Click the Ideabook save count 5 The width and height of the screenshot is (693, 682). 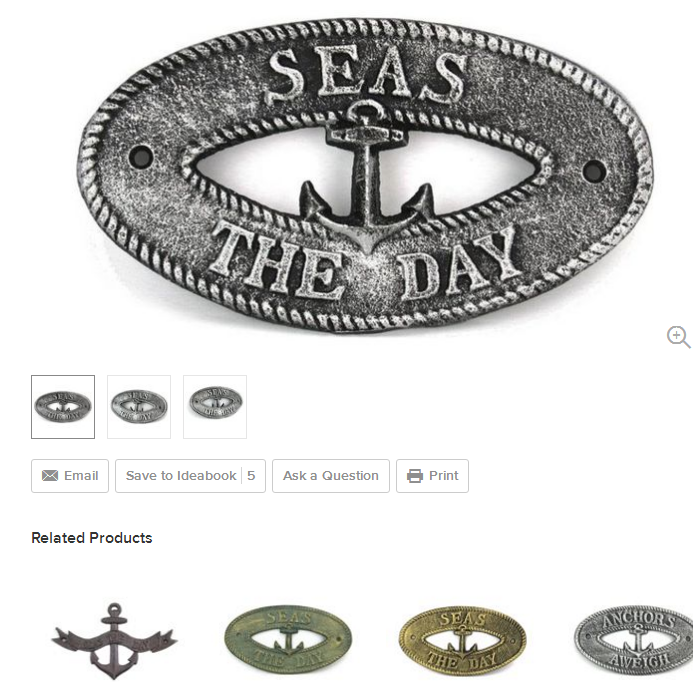pos(251,476)
